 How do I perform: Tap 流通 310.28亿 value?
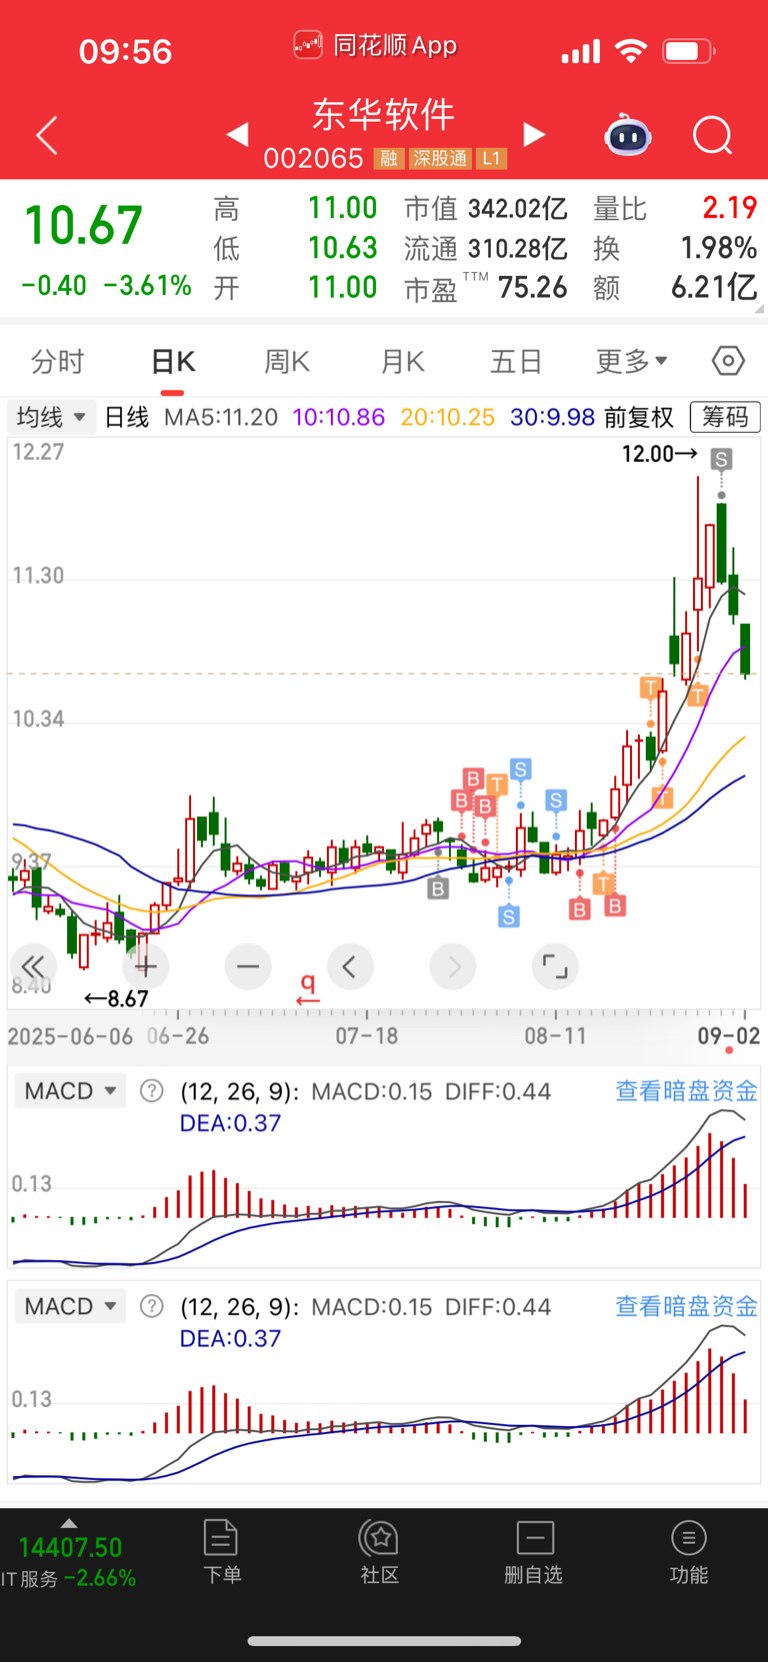(518, 248)
